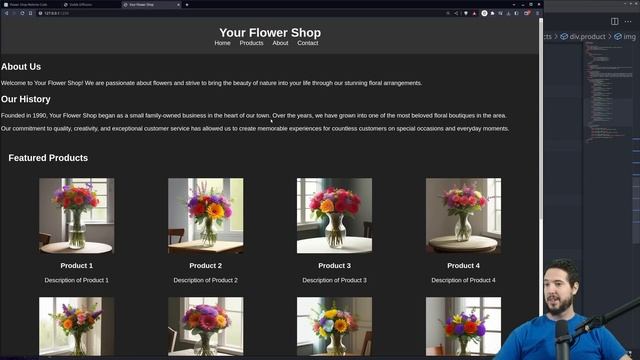The height and width of the screenshot is (360, 640).
Task: Click the second-row image under Product 4
Action: click(x=463, y=326)
